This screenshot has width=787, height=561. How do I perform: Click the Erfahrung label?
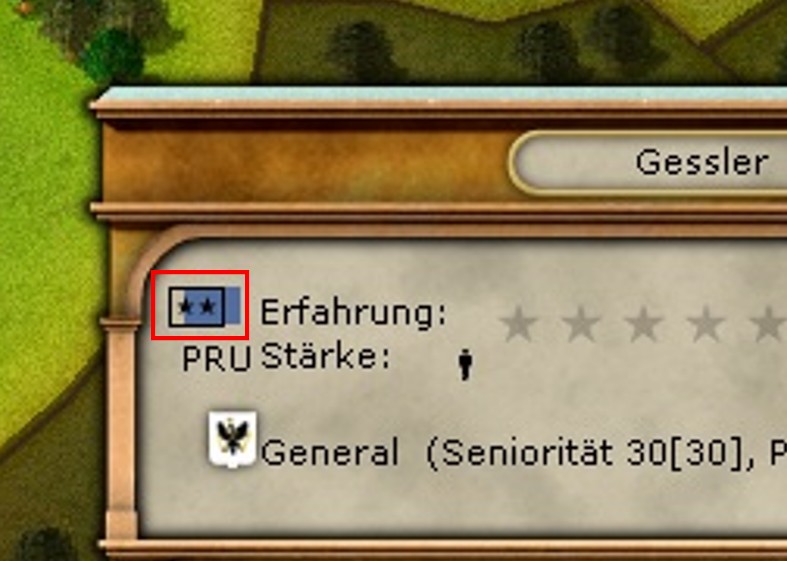(x=353, y=313)
